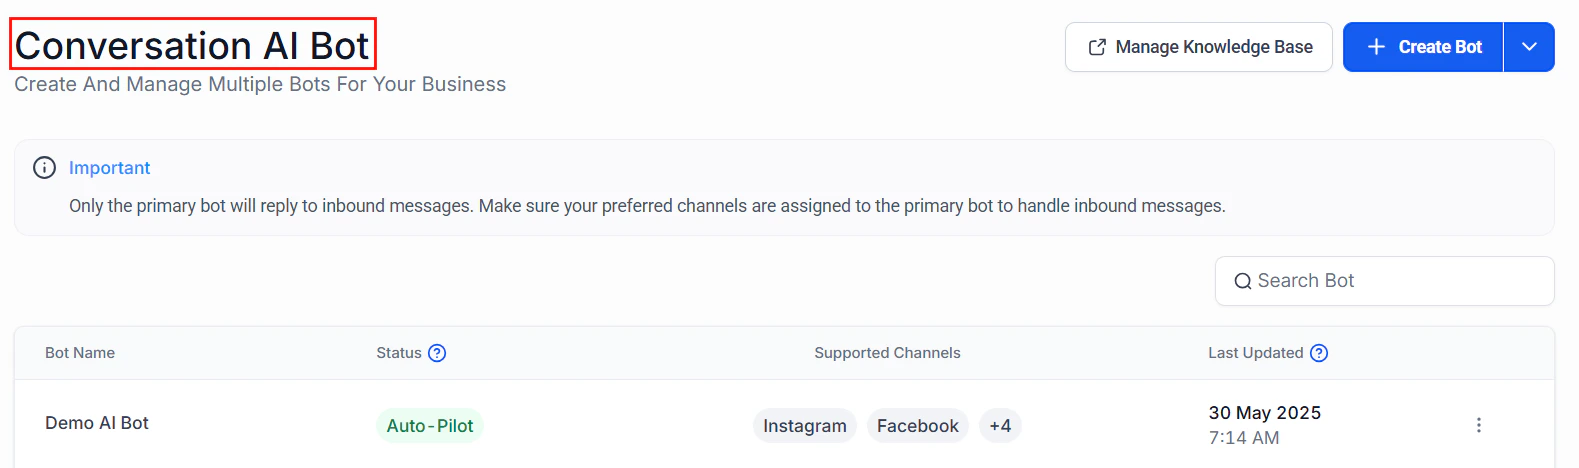Viewport: 1579px width, 468px height.
Task: Expand the +4 more channels chip
Action: point(1000,426)
